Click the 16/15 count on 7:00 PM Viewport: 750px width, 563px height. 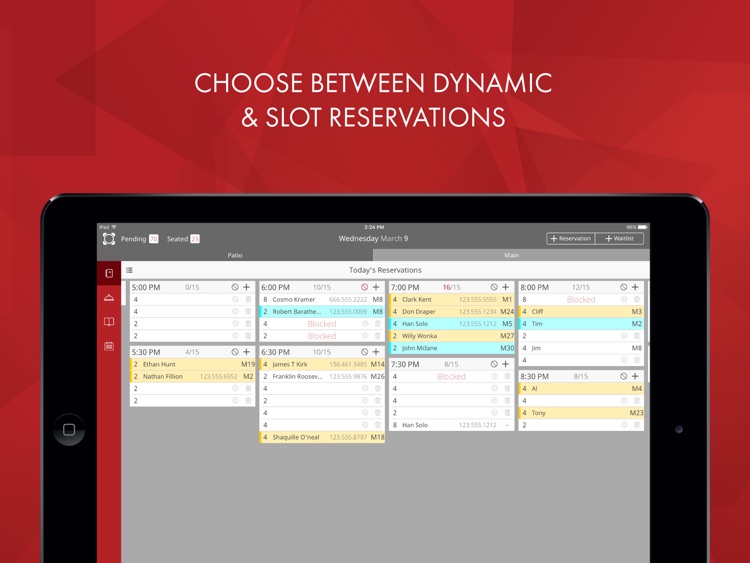click(x=452, y=287)
